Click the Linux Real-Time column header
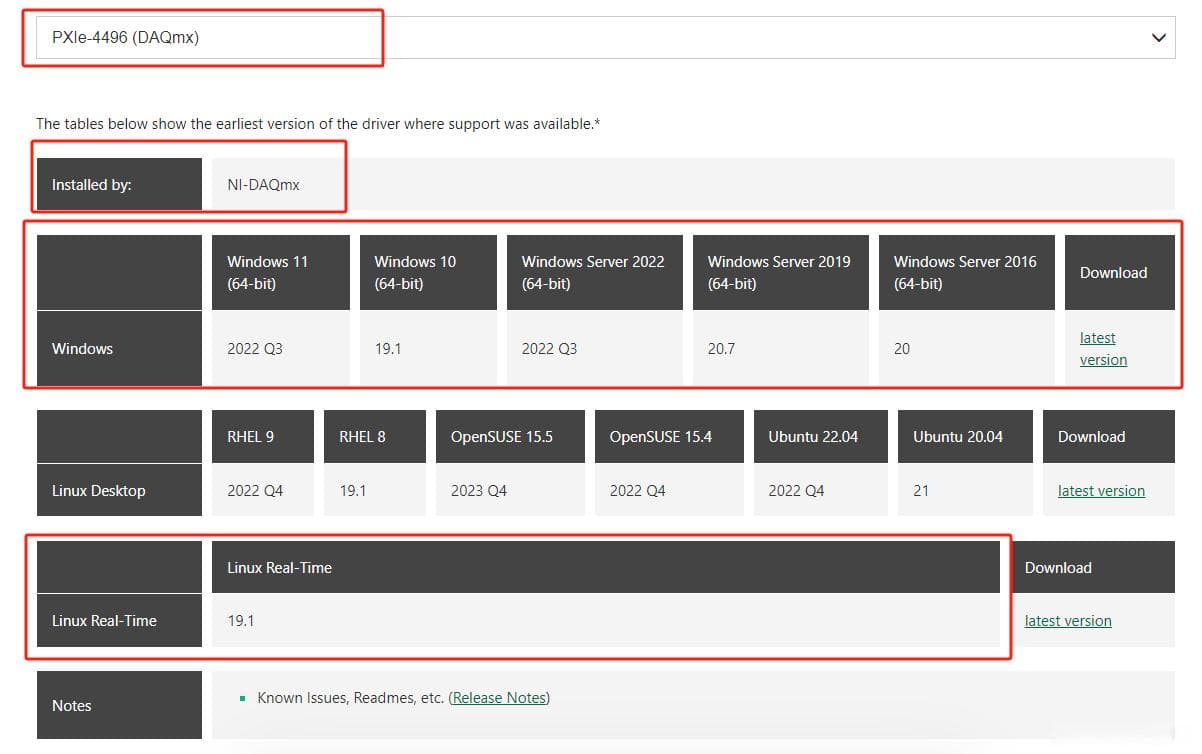This screenshot has height=754, width=1202. coord(606,567)
